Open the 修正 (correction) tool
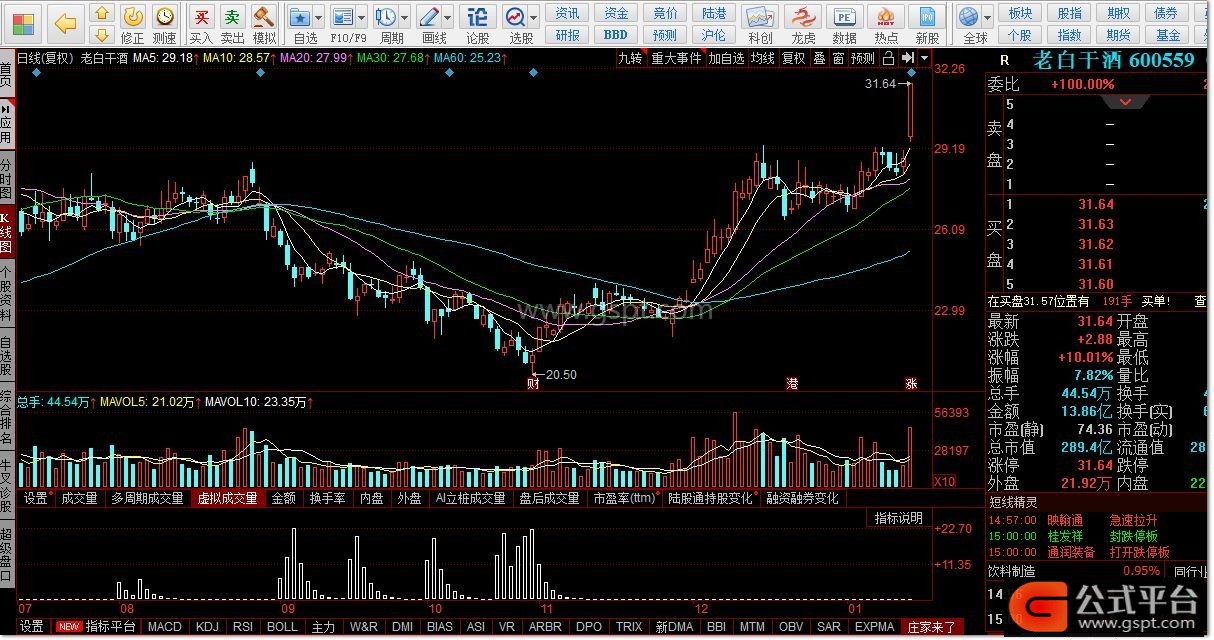Viewport: 1214px width, 640px height. pos(132,24)
